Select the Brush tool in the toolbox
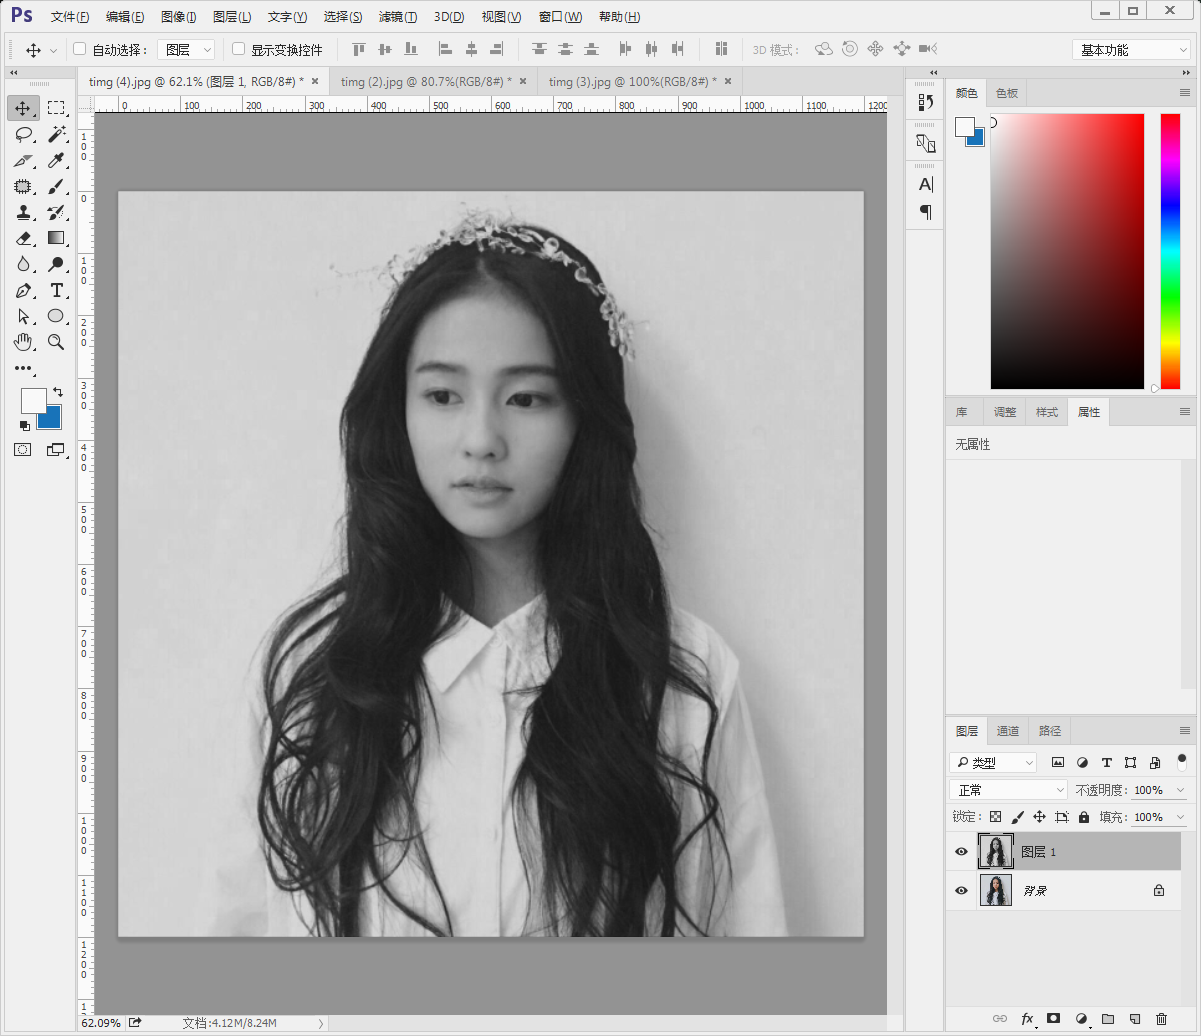Screen dimensions: 1201x1036 point(56,186)
